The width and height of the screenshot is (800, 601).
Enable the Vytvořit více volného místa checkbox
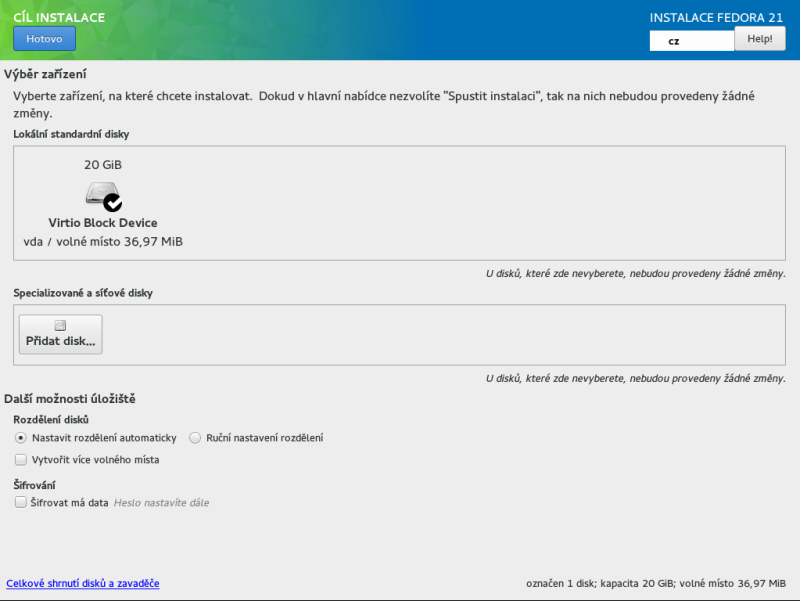(21, 459)
